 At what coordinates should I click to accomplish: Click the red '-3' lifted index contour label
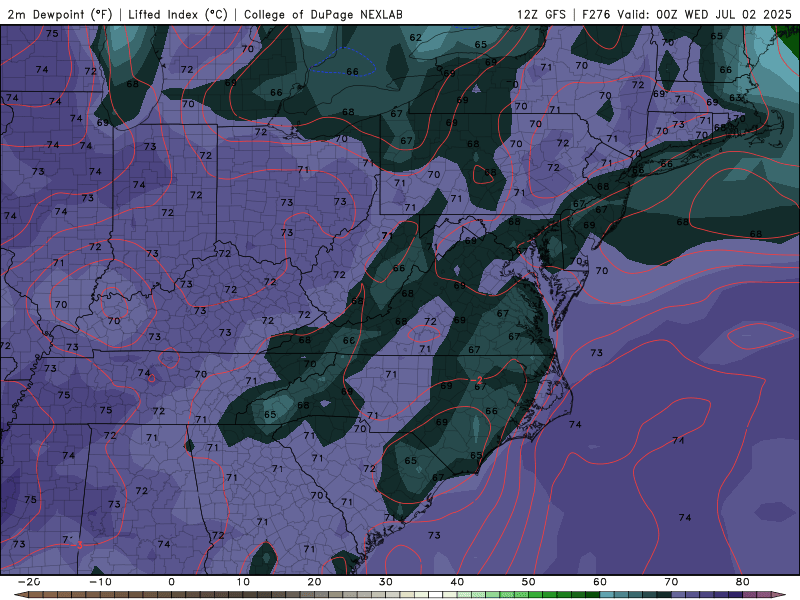(78, 545)
